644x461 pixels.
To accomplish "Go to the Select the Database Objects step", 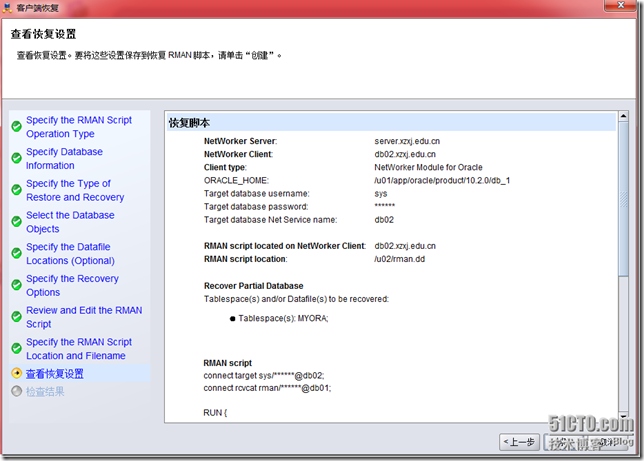I will pyautogui.click(x=70, y=222).
